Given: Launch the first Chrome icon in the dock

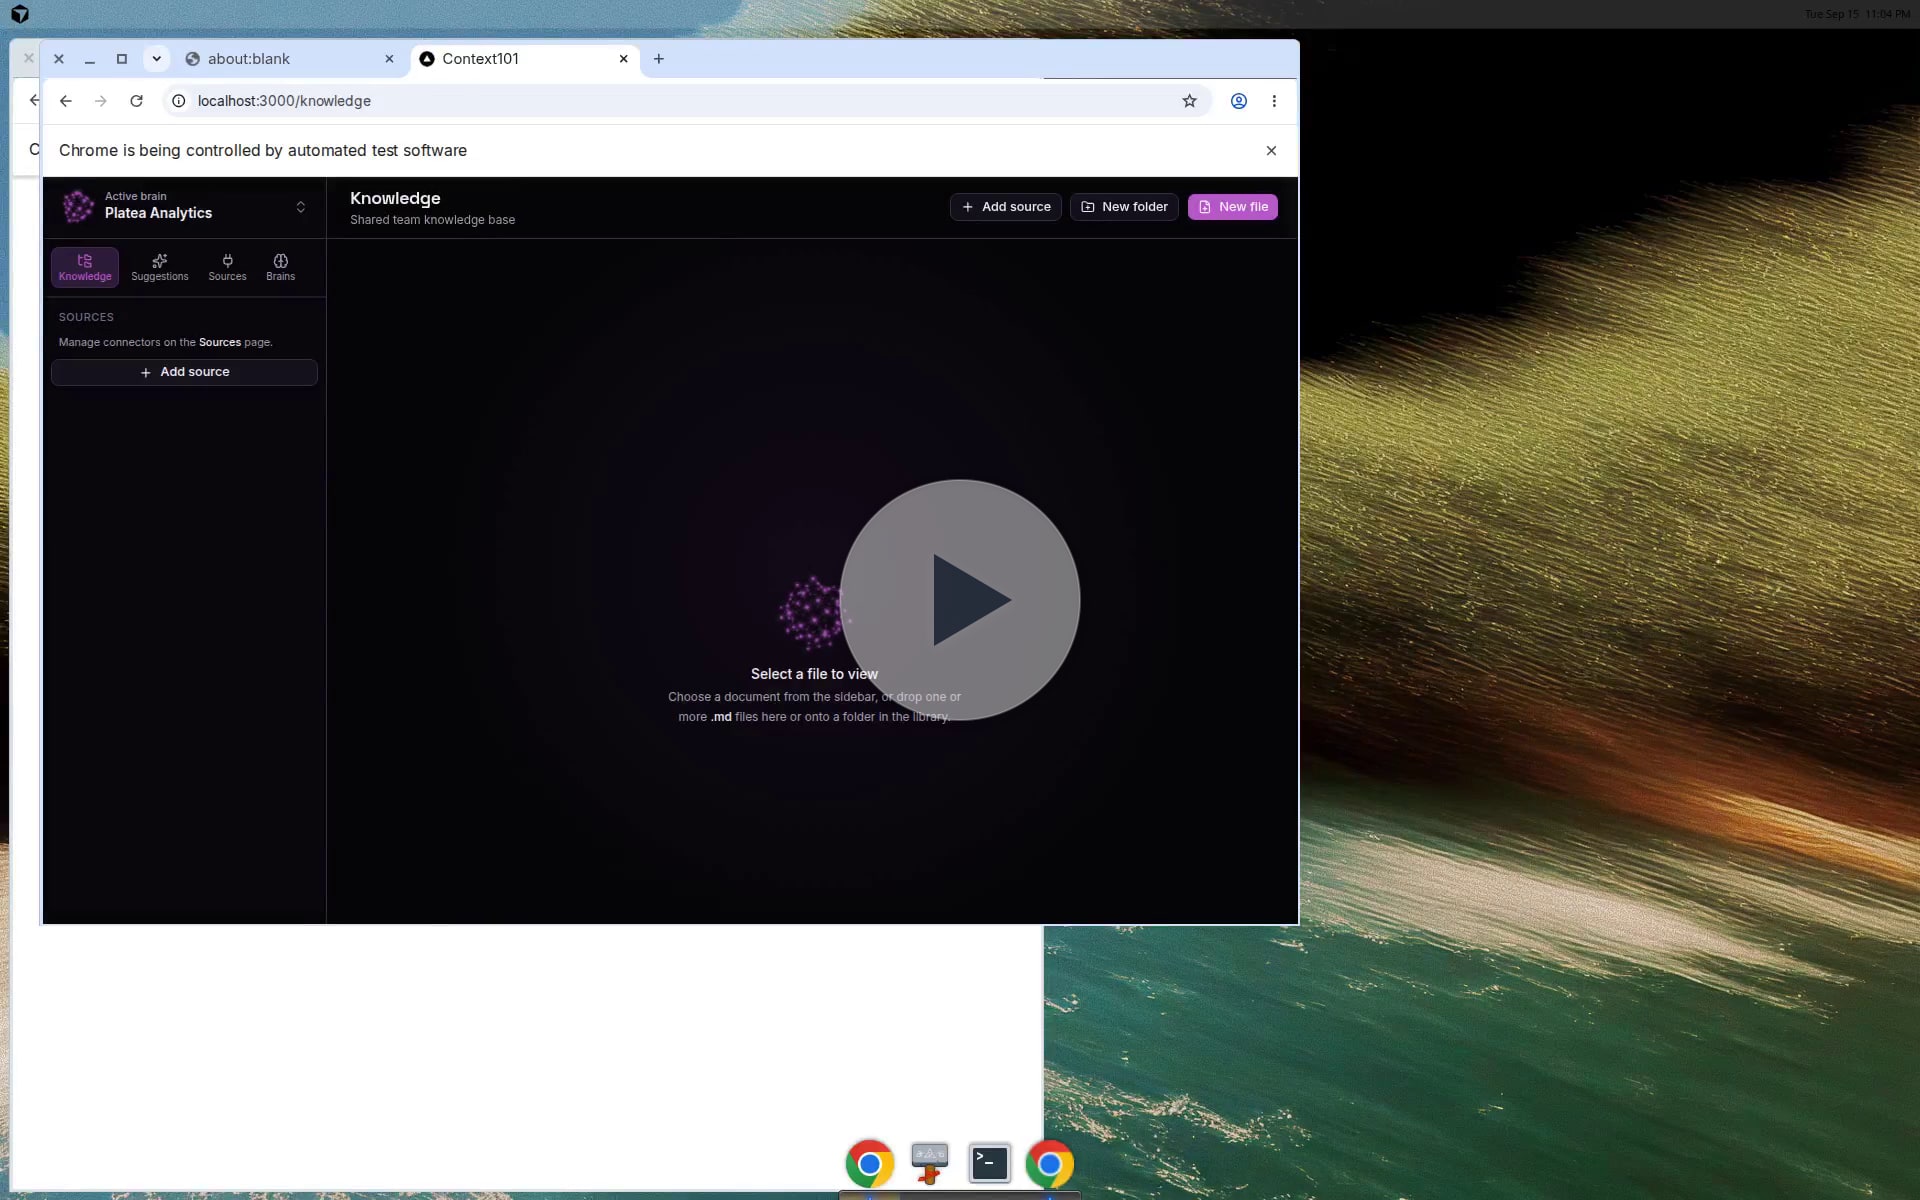Looking at the screenshot, I should click(x=869, y=1163).
